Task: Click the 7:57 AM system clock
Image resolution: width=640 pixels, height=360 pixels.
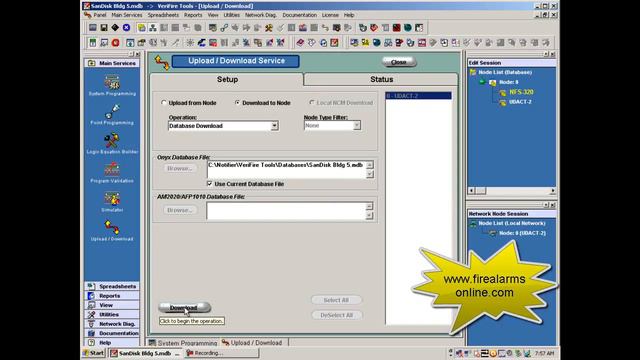Action: tap(544, 353)
